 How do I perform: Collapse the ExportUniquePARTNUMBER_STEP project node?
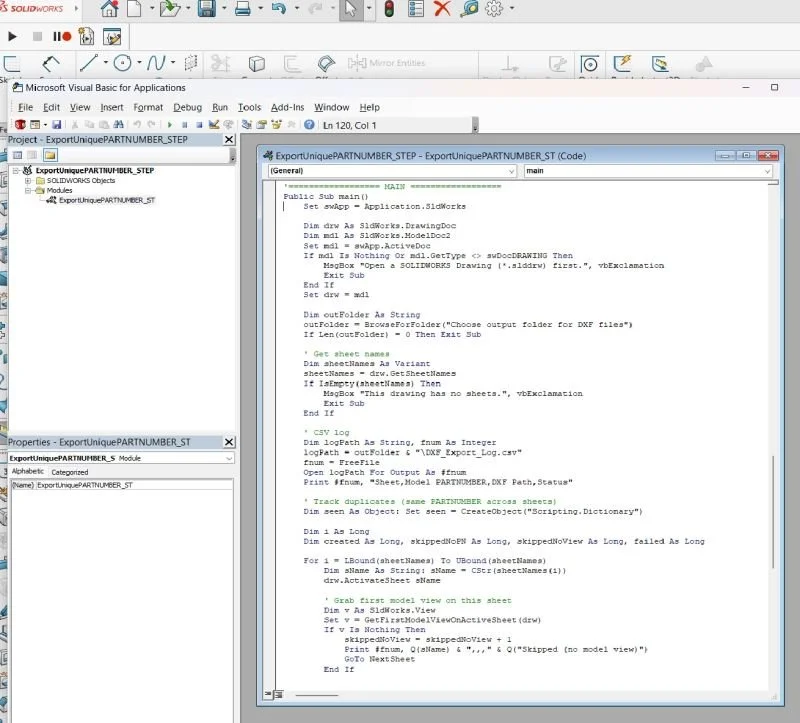(x=16, y=170)
